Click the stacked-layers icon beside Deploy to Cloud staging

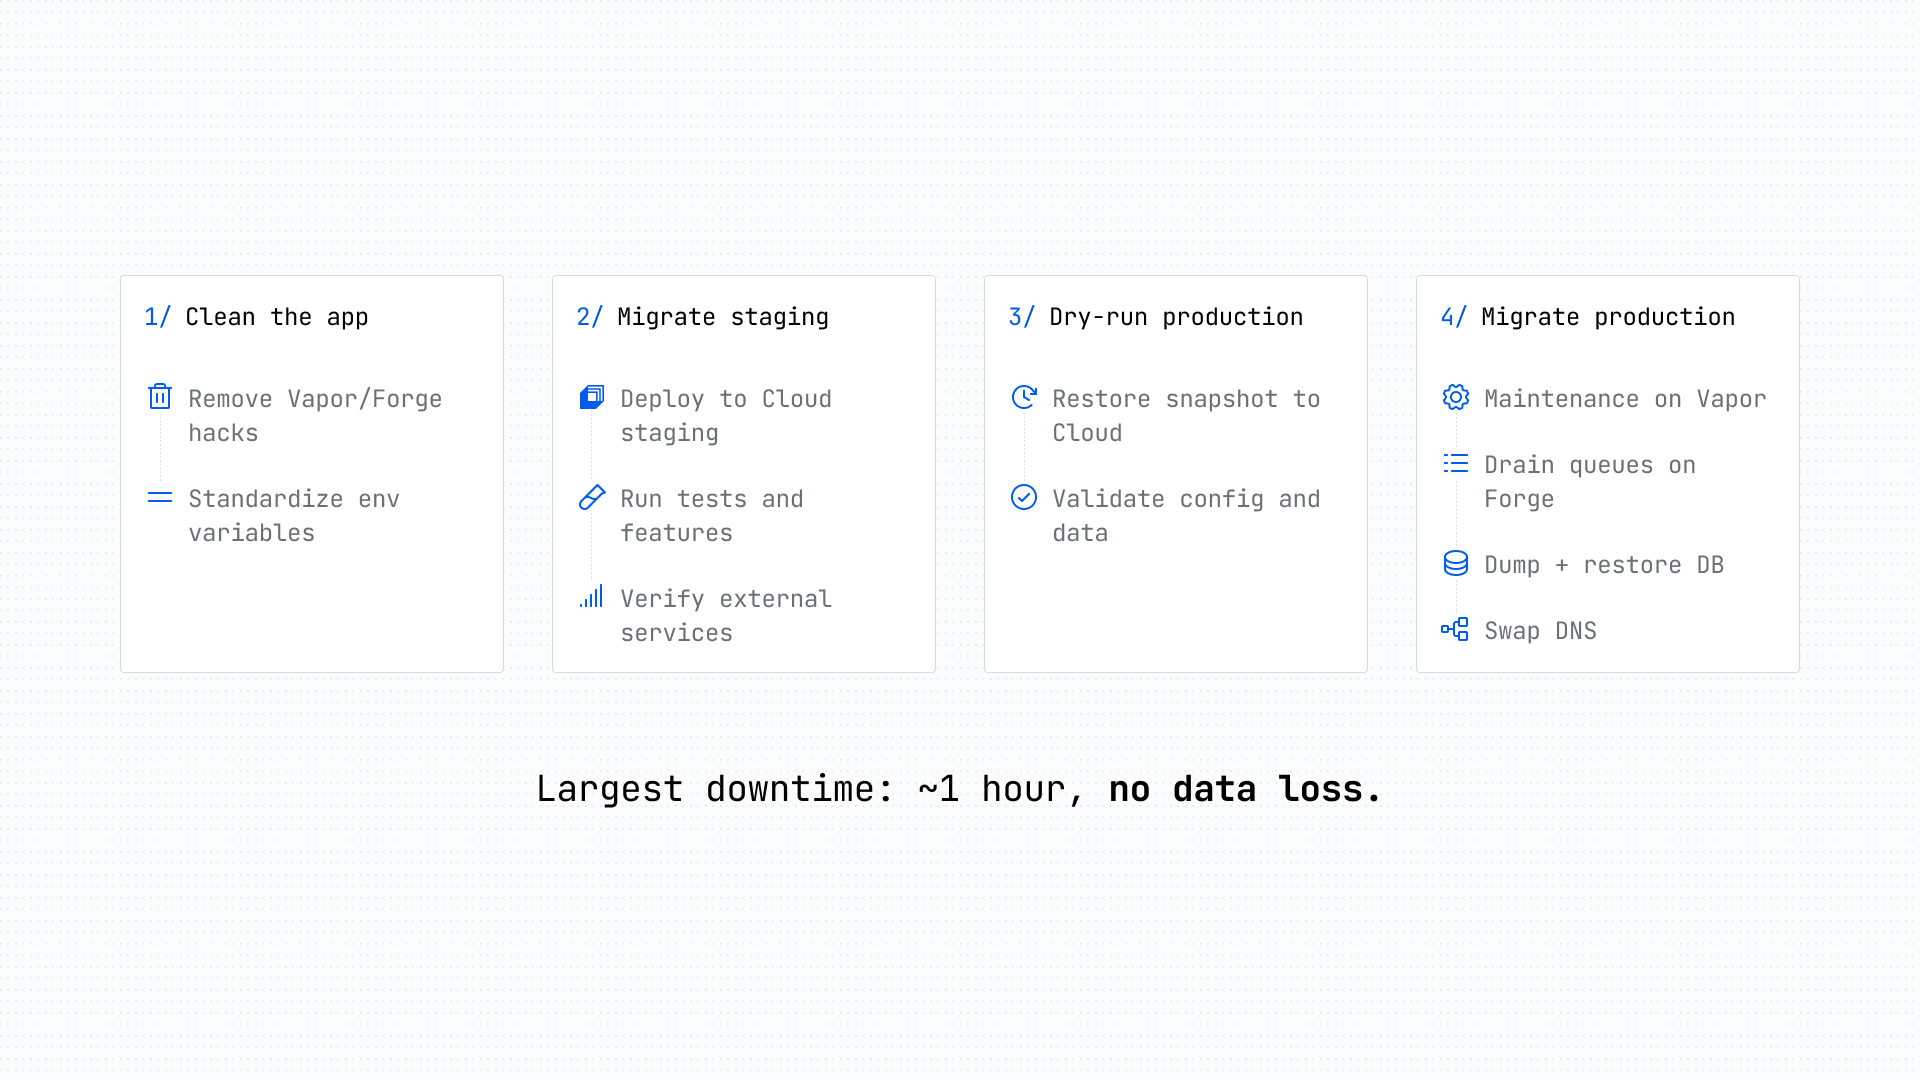point(592,397)
